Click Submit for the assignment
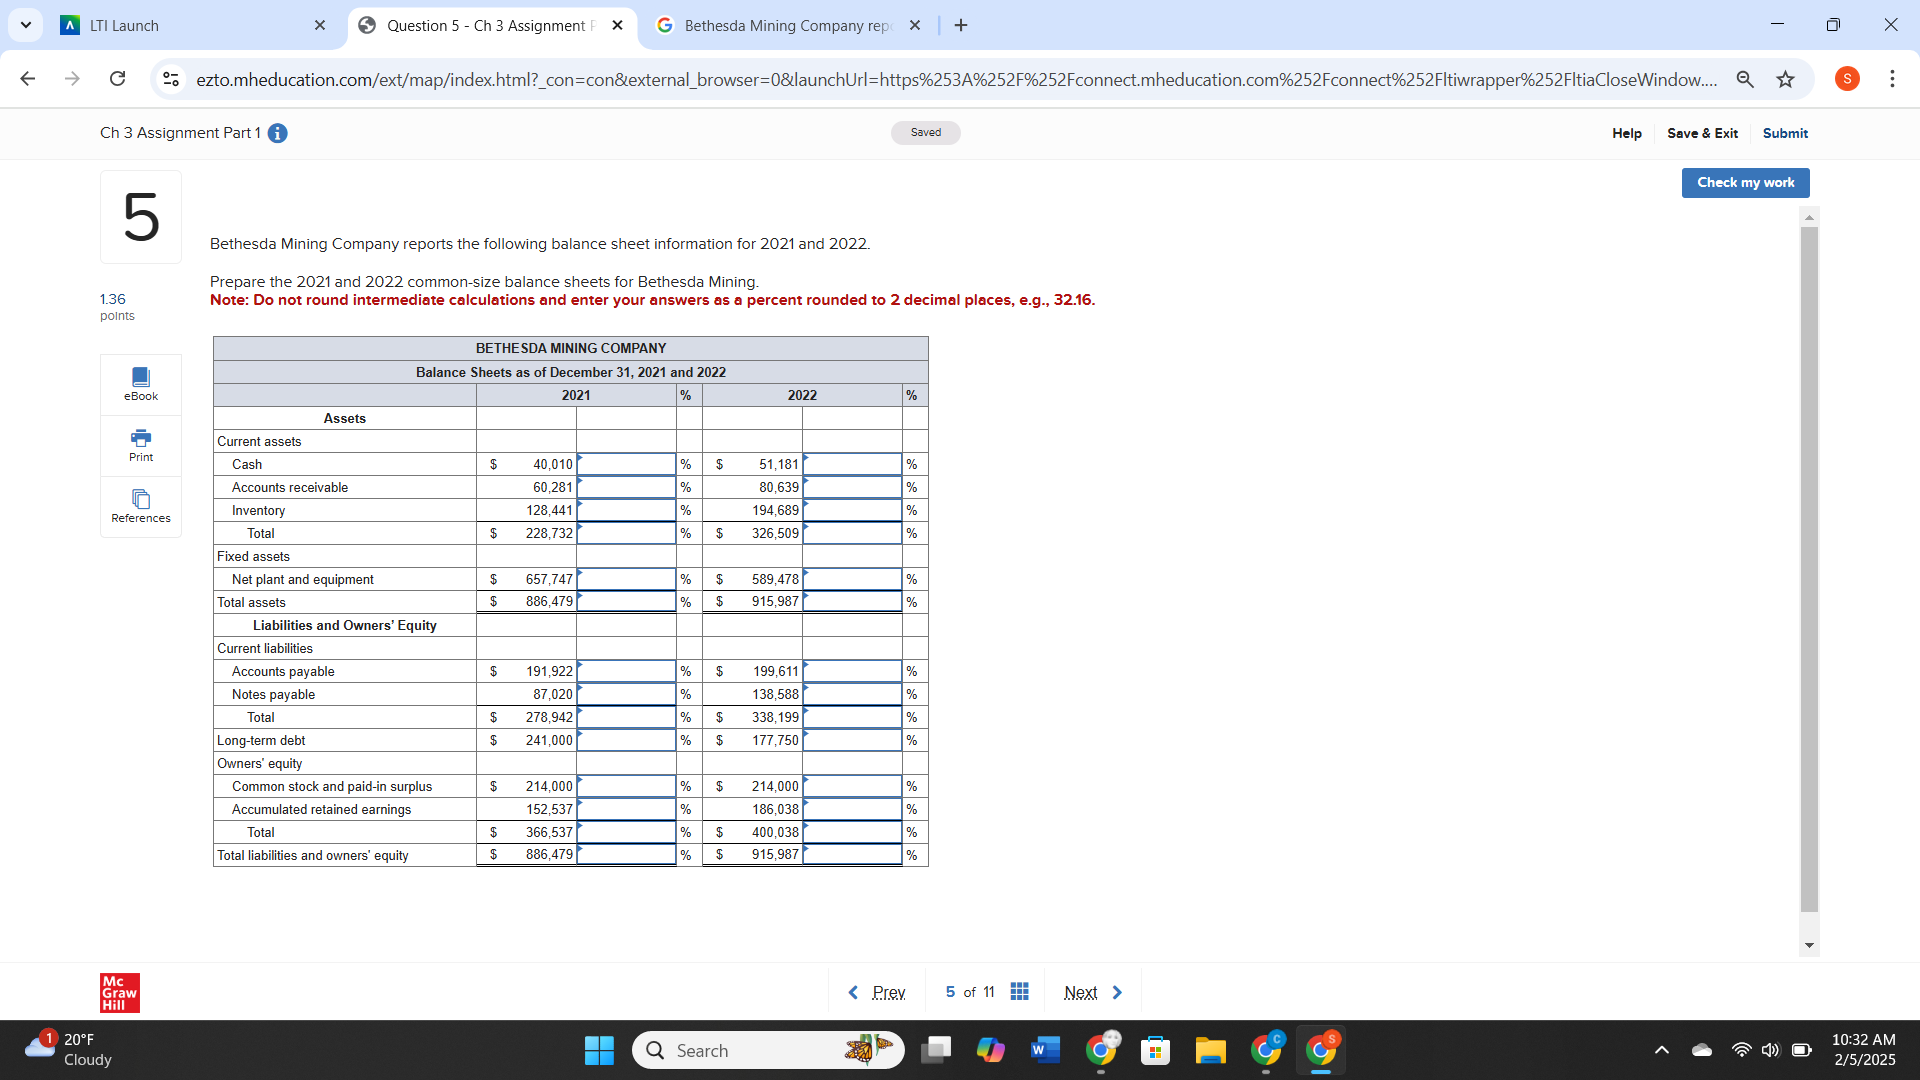 (x=1786, y=133)
